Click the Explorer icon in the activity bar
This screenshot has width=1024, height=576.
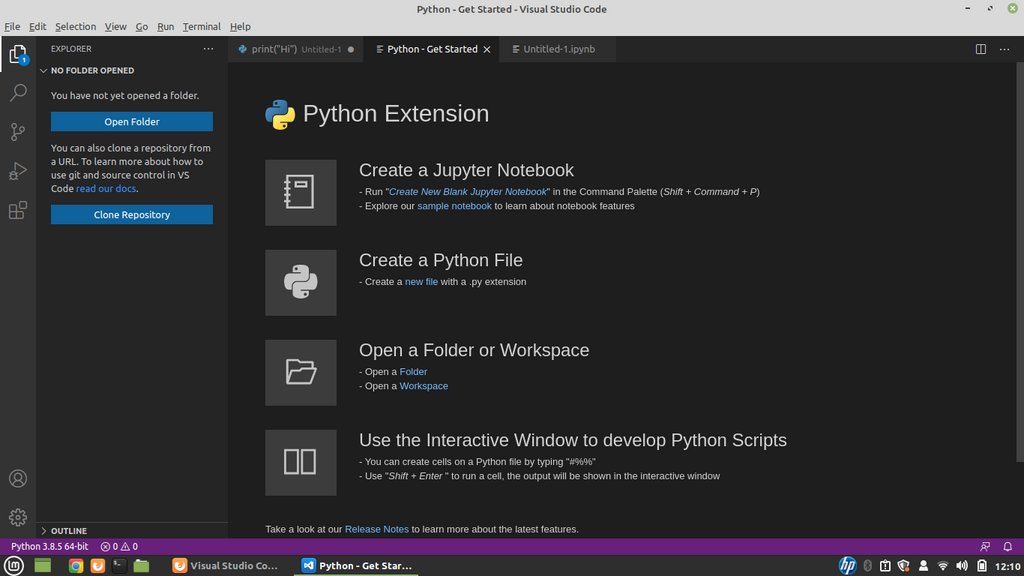click(18, 53)
